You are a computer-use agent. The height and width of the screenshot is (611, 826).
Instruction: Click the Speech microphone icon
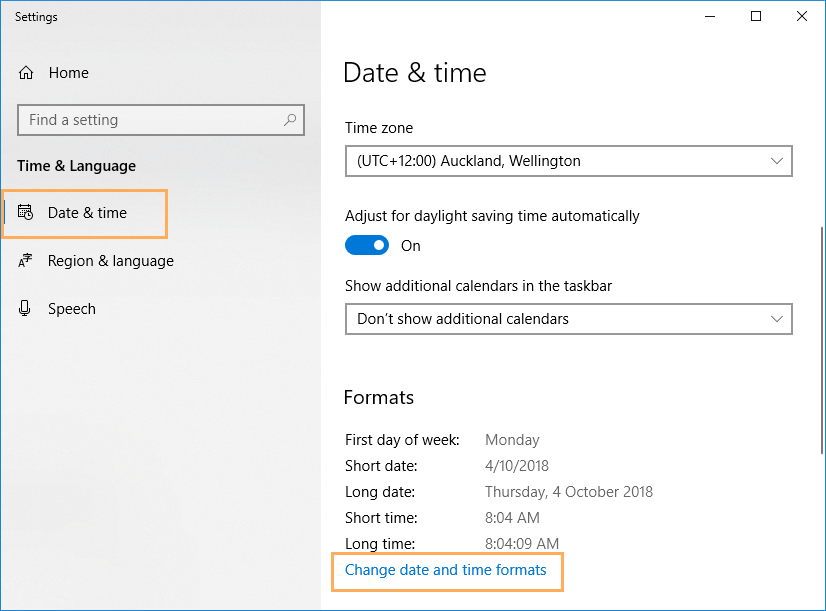click(24, 308)
